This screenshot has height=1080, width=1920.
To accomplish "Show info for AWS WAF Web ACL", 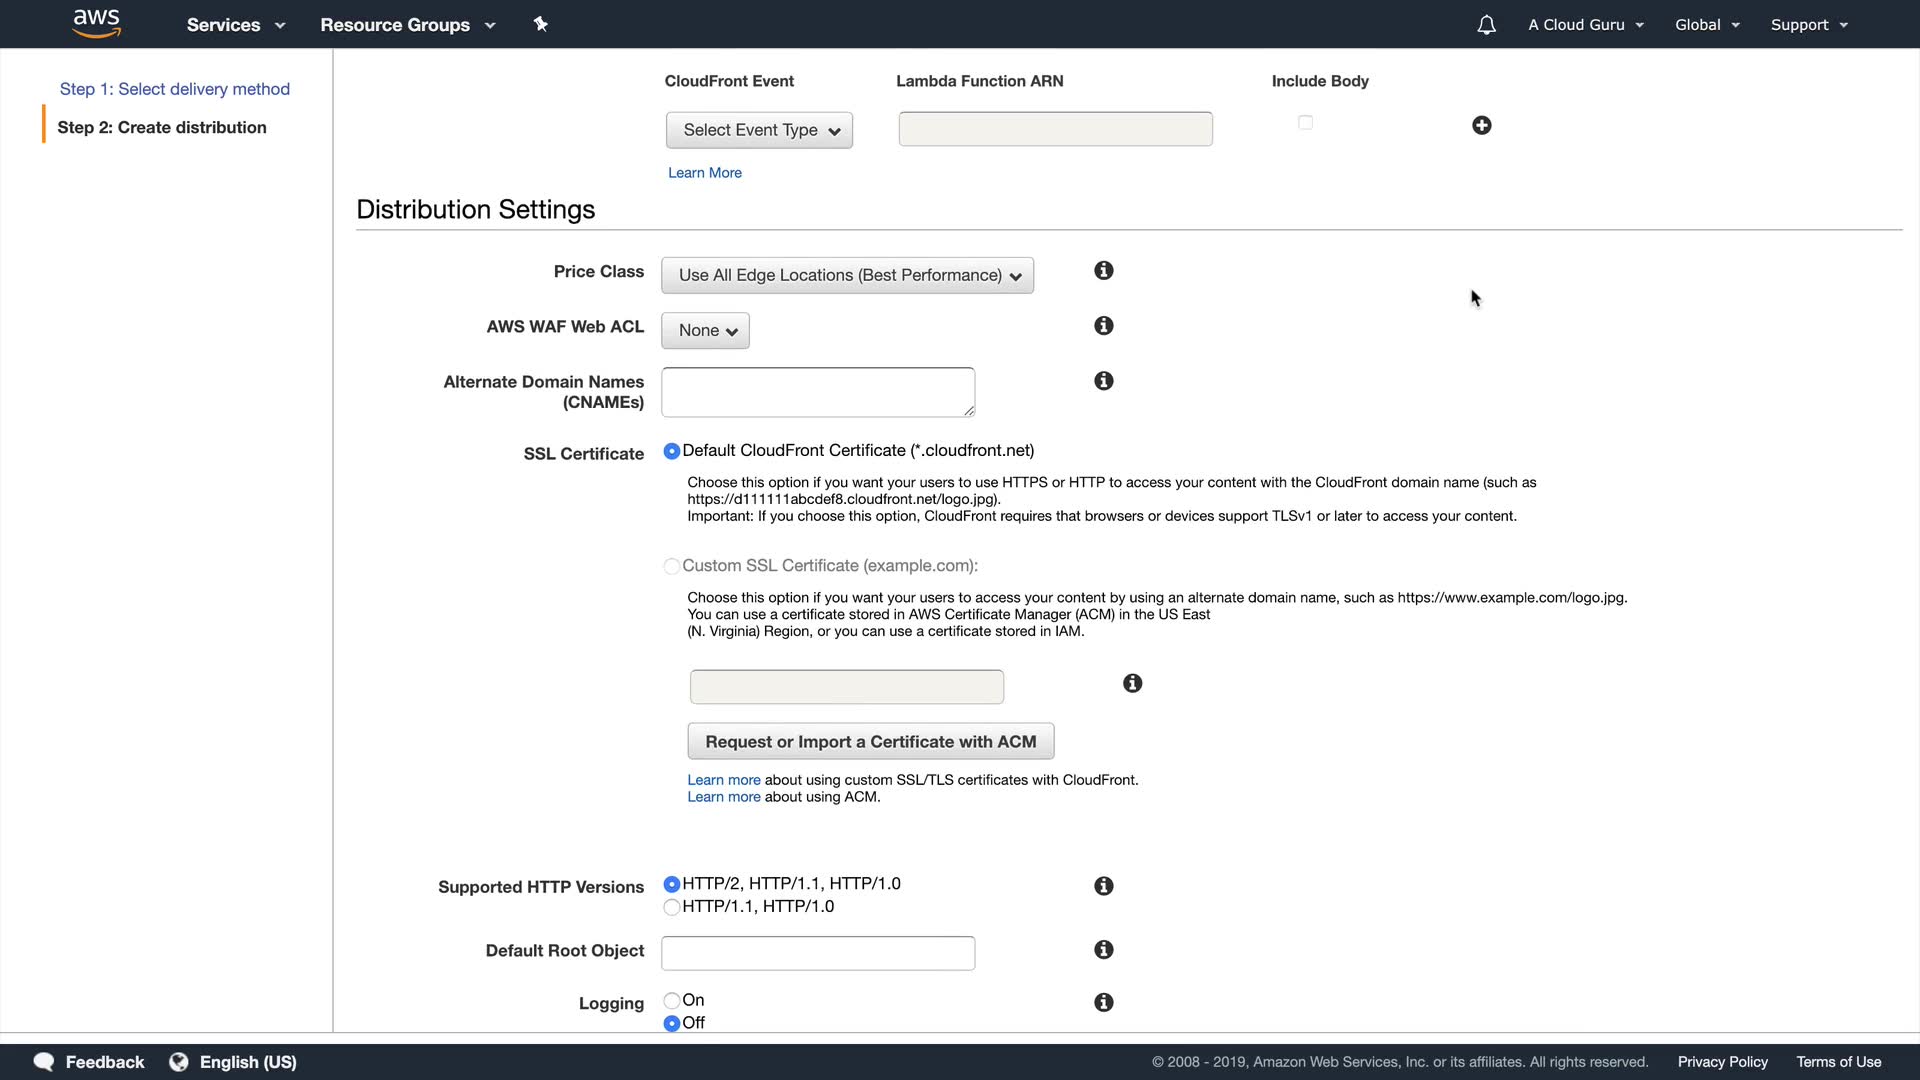I will (x=1103, y=326).
